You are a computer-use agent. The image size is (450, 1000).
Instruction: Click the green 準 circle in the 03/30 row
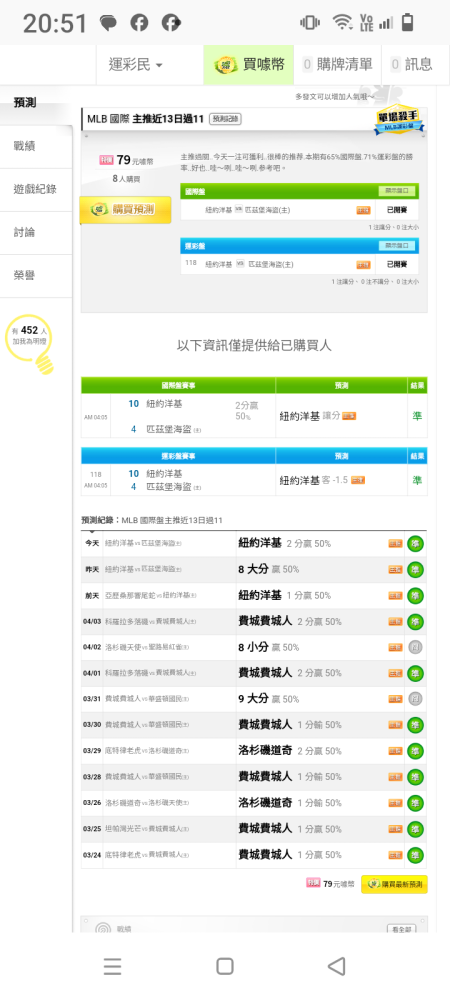pyautogui.click(x=416, y=725)
